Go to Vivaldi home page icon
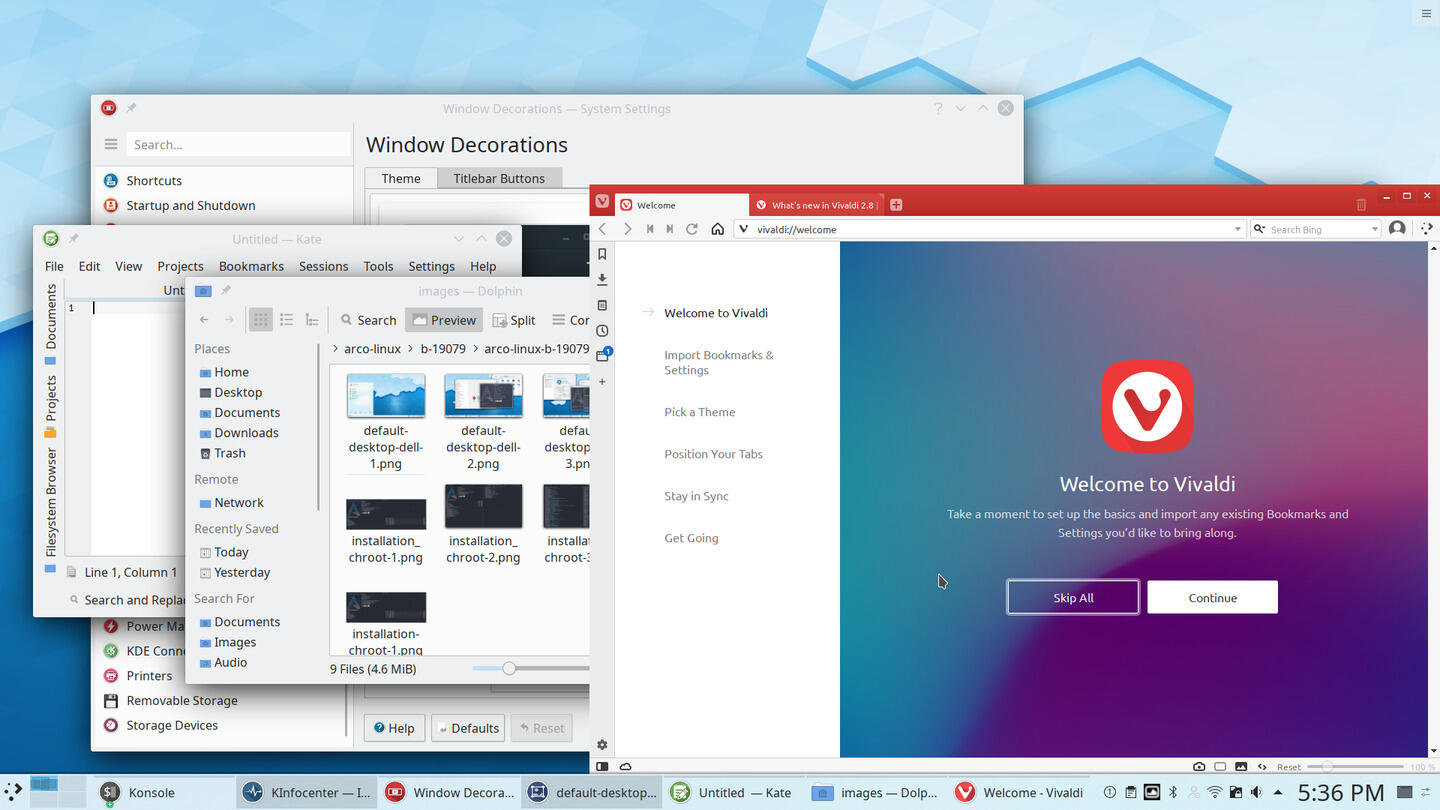The image size is (1440, 810). (717, 229)
